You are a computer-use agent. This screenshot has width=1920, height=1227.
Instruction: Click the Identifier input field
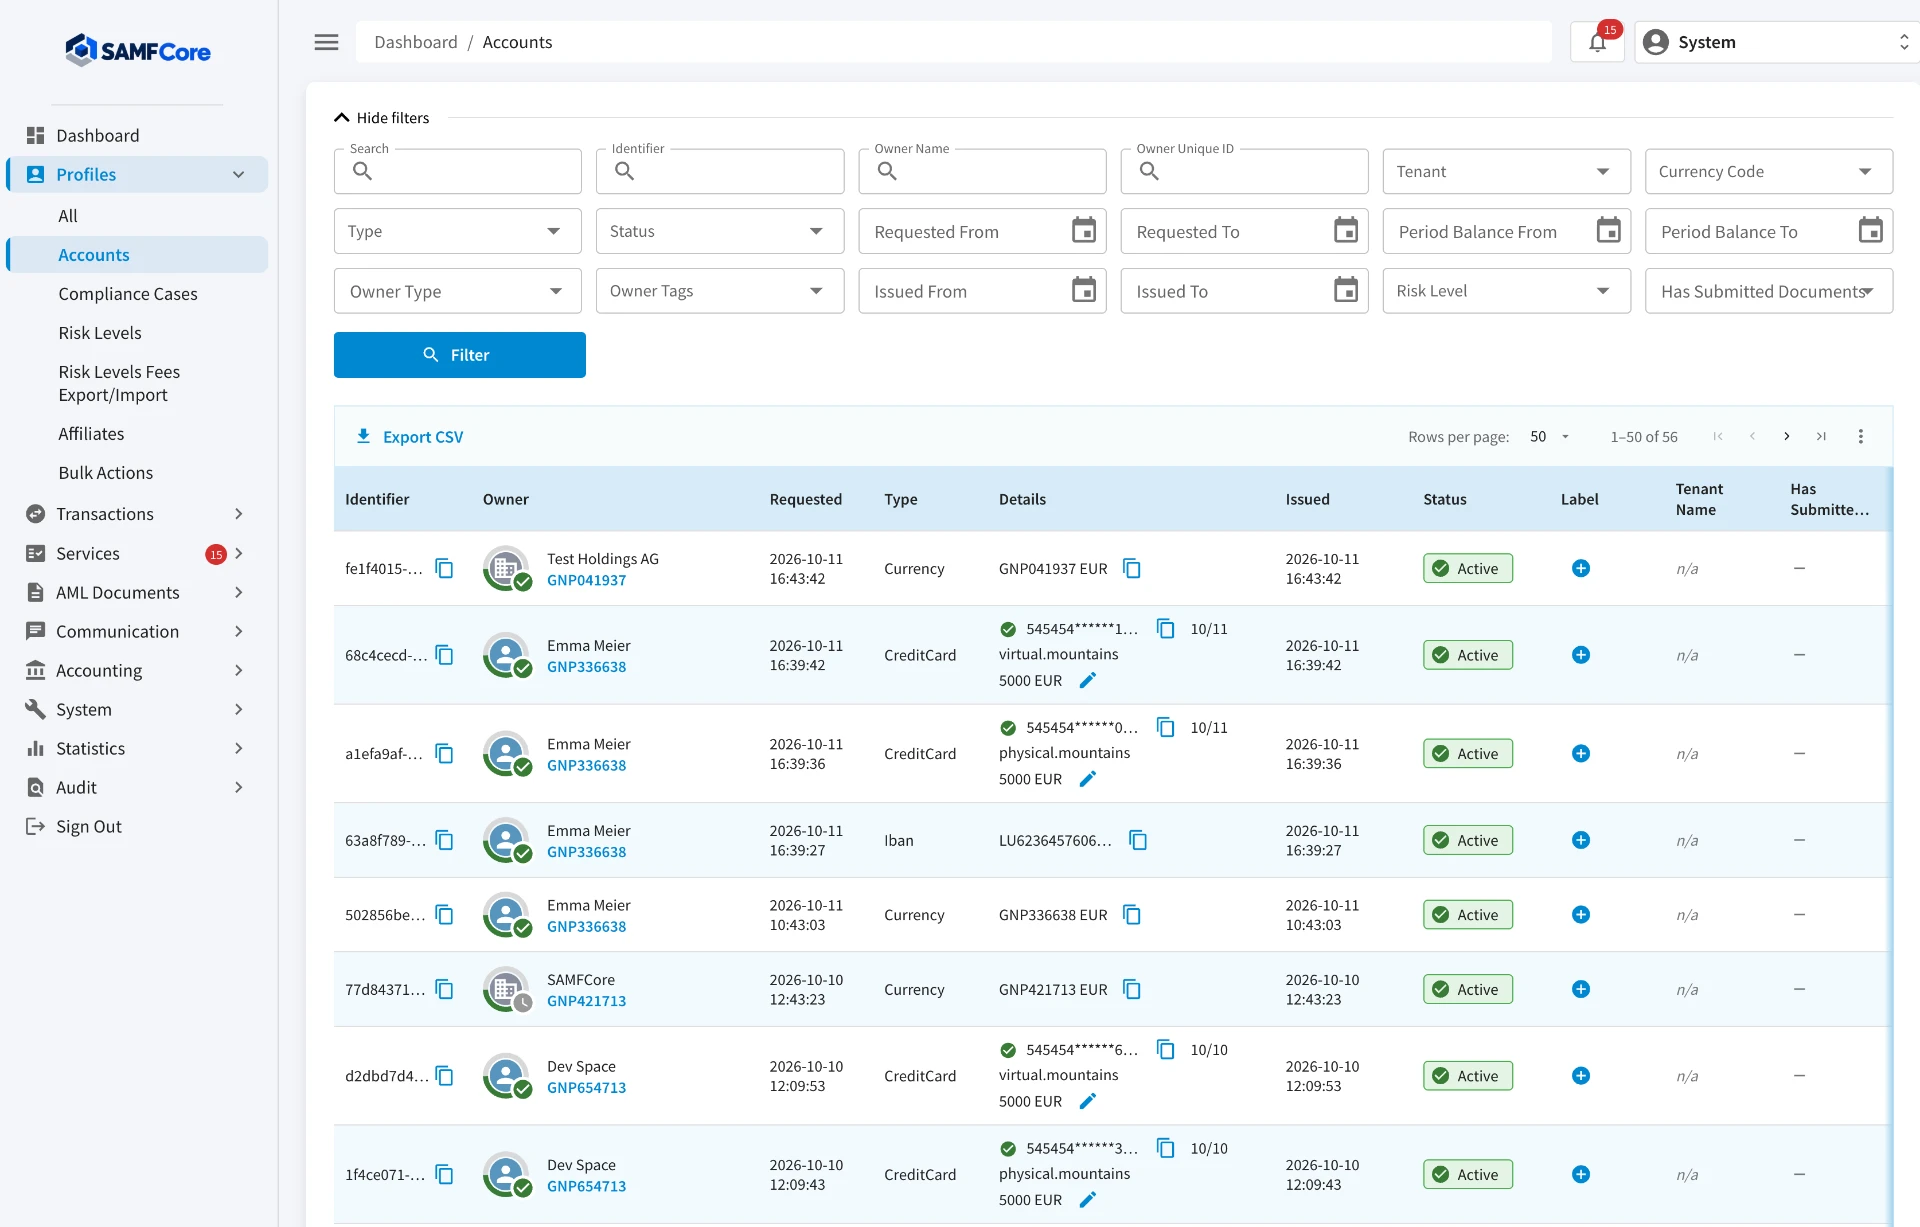point(720,172)
